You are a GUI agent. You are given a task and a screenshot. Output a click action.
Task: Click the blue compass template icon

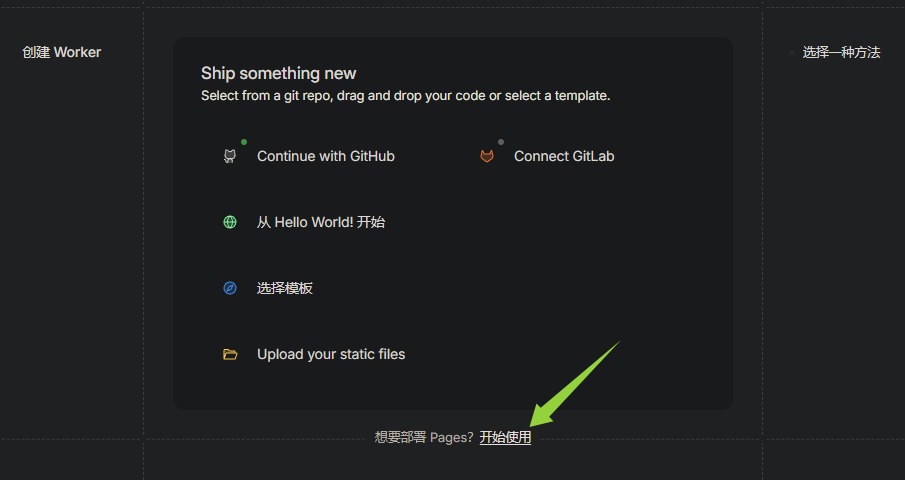230,288
